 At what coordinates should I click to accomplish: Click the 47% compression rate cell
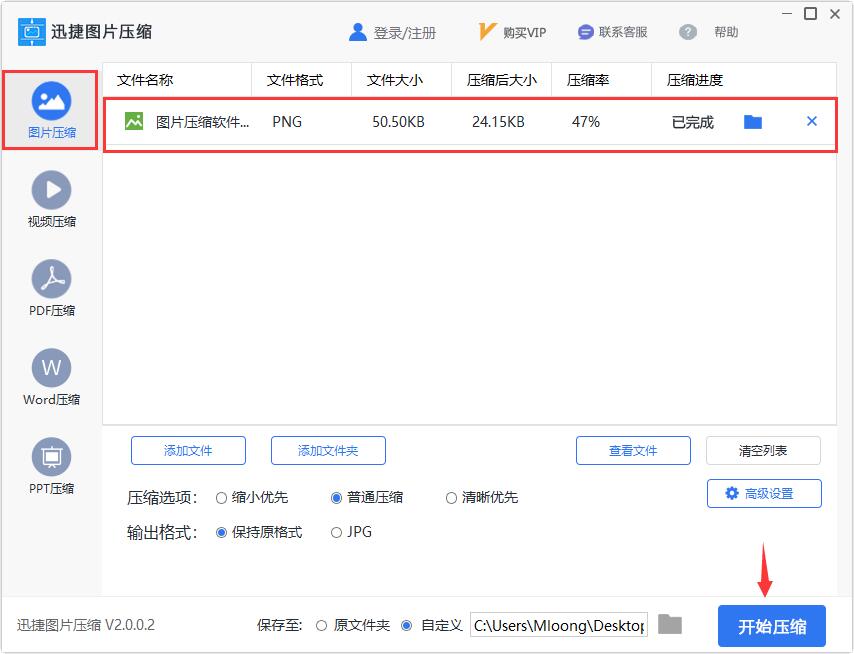tap(586, 122)
